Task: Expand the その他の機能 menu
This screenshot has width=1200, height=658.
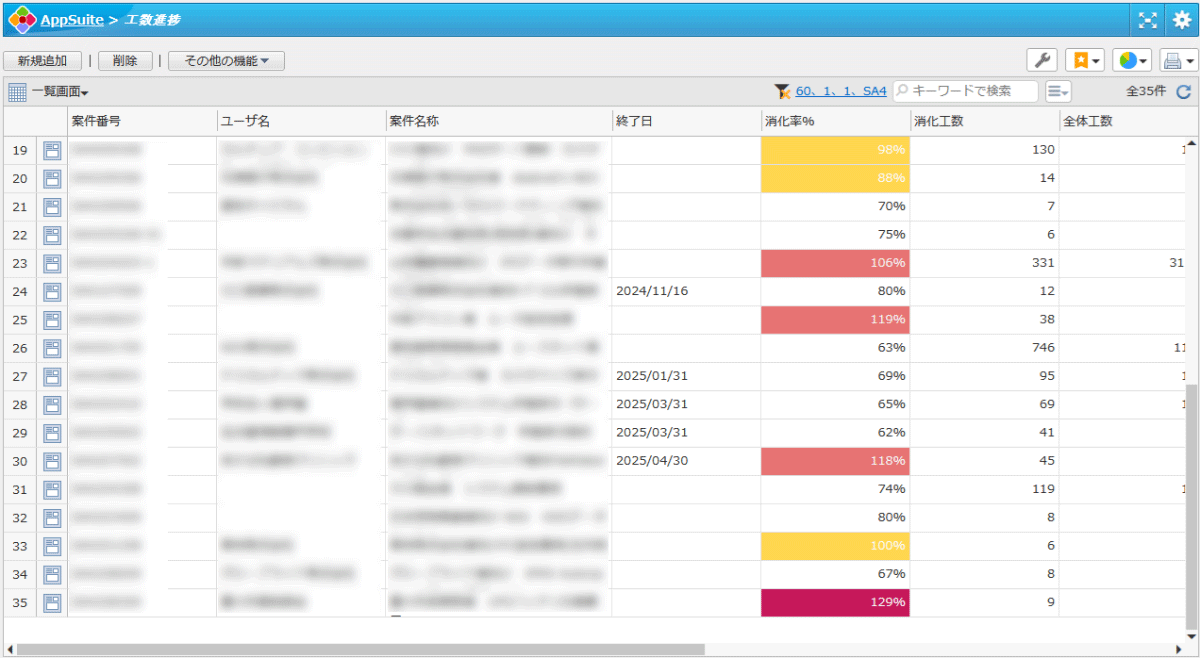Action: click(x=226, y=61)
